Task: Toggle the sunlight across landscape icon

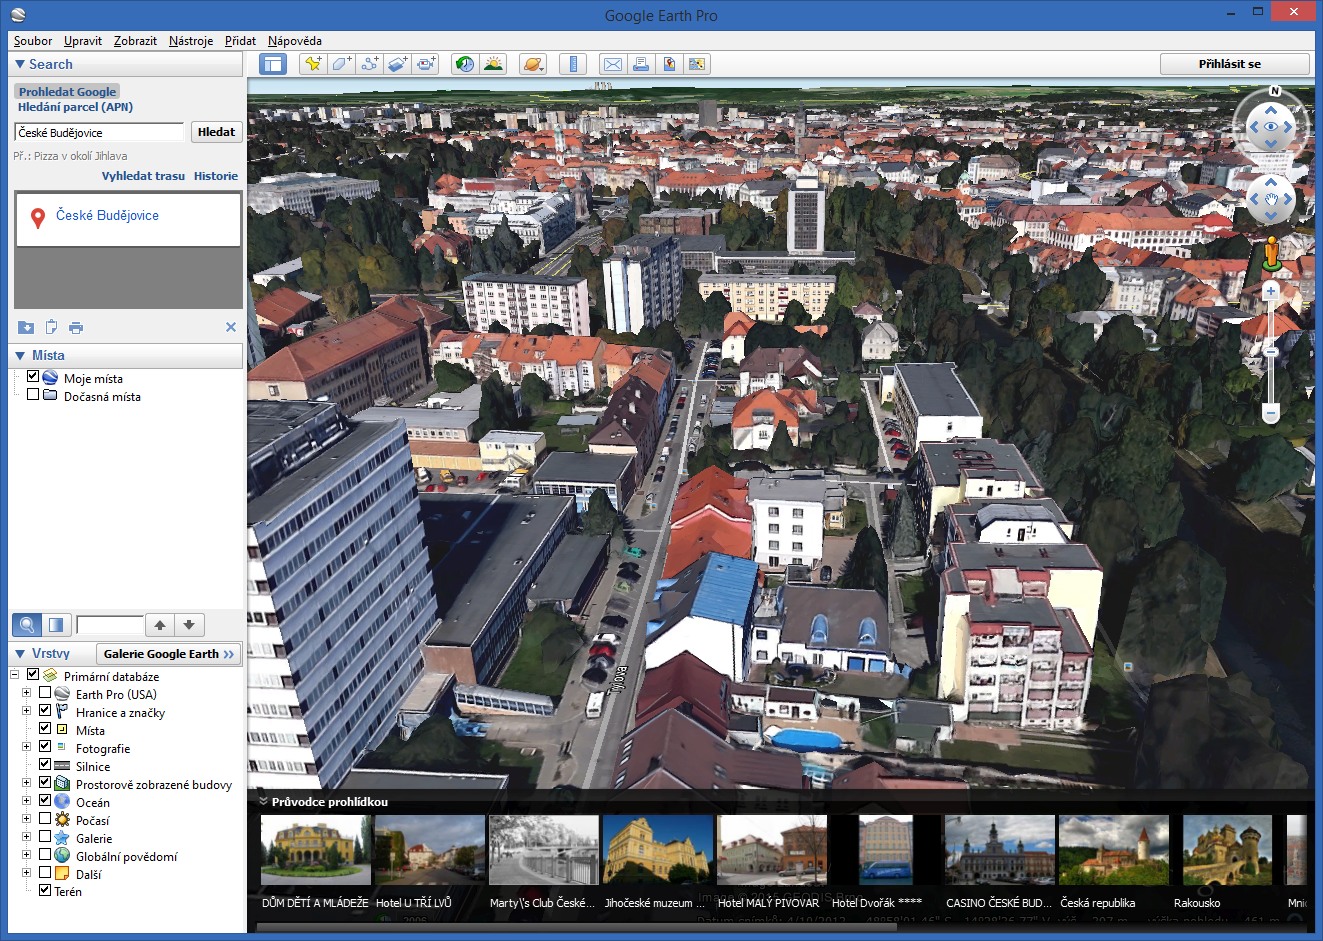Action: pyautogui.click(x=493, y=64)
